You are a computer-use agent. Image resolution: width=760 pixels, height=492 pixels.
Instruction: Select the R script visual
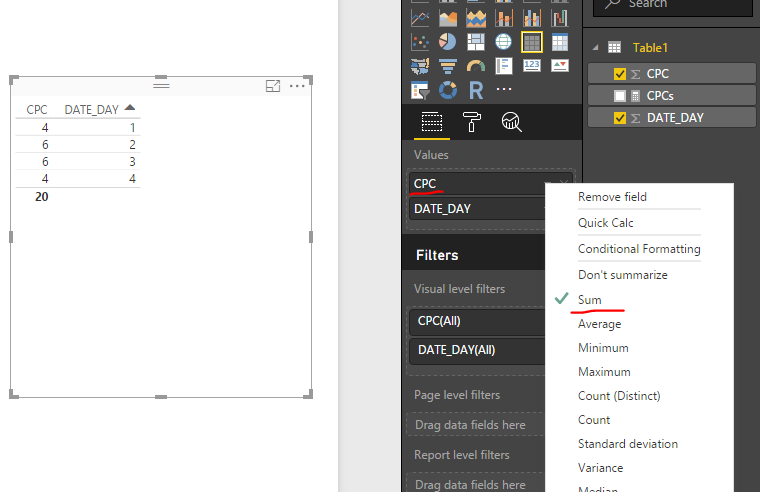click(x=476, y=90)
